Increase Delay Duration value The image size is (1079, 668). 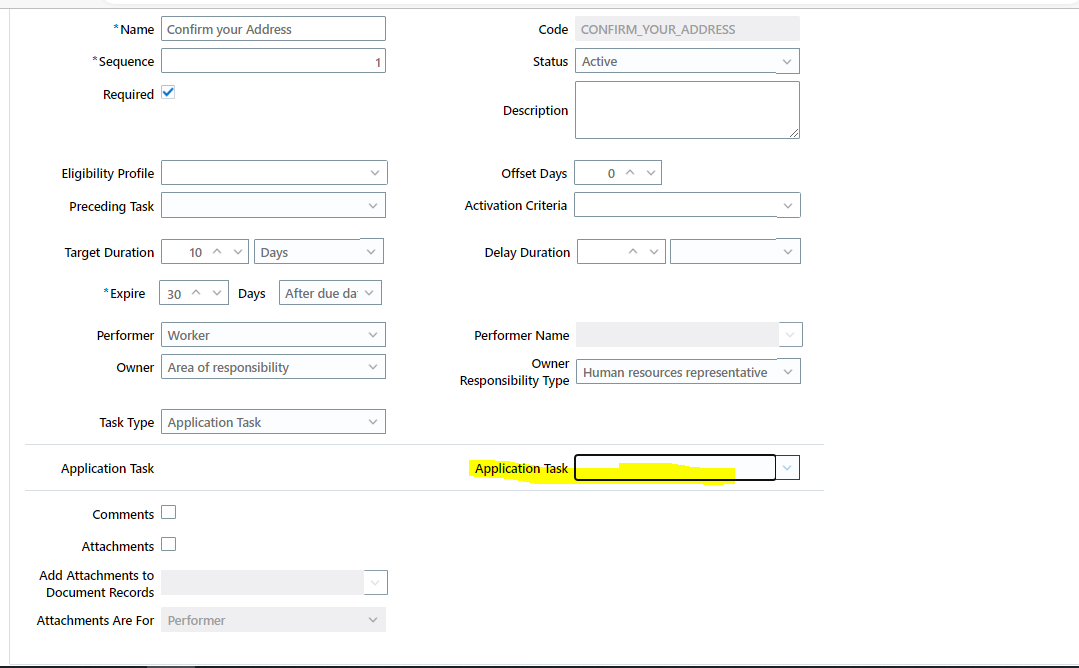click(x=633, y=252)
